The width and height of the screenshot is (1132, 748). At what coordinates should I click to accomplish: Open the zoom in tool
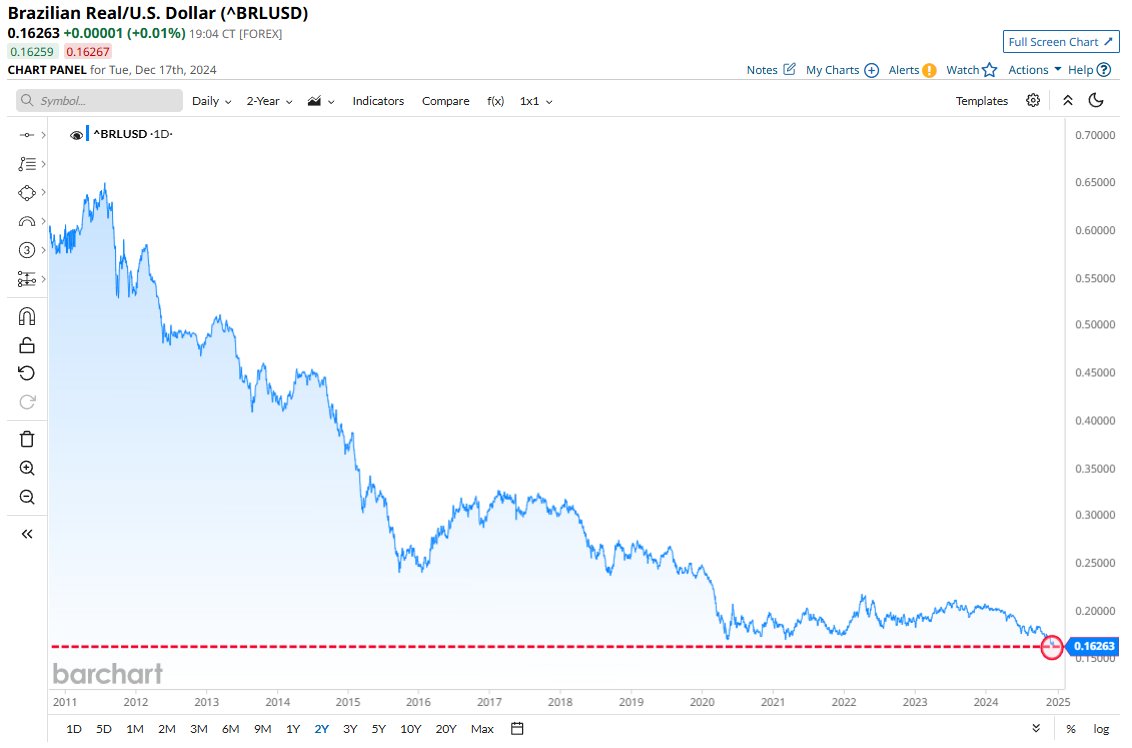click(27, 467)
